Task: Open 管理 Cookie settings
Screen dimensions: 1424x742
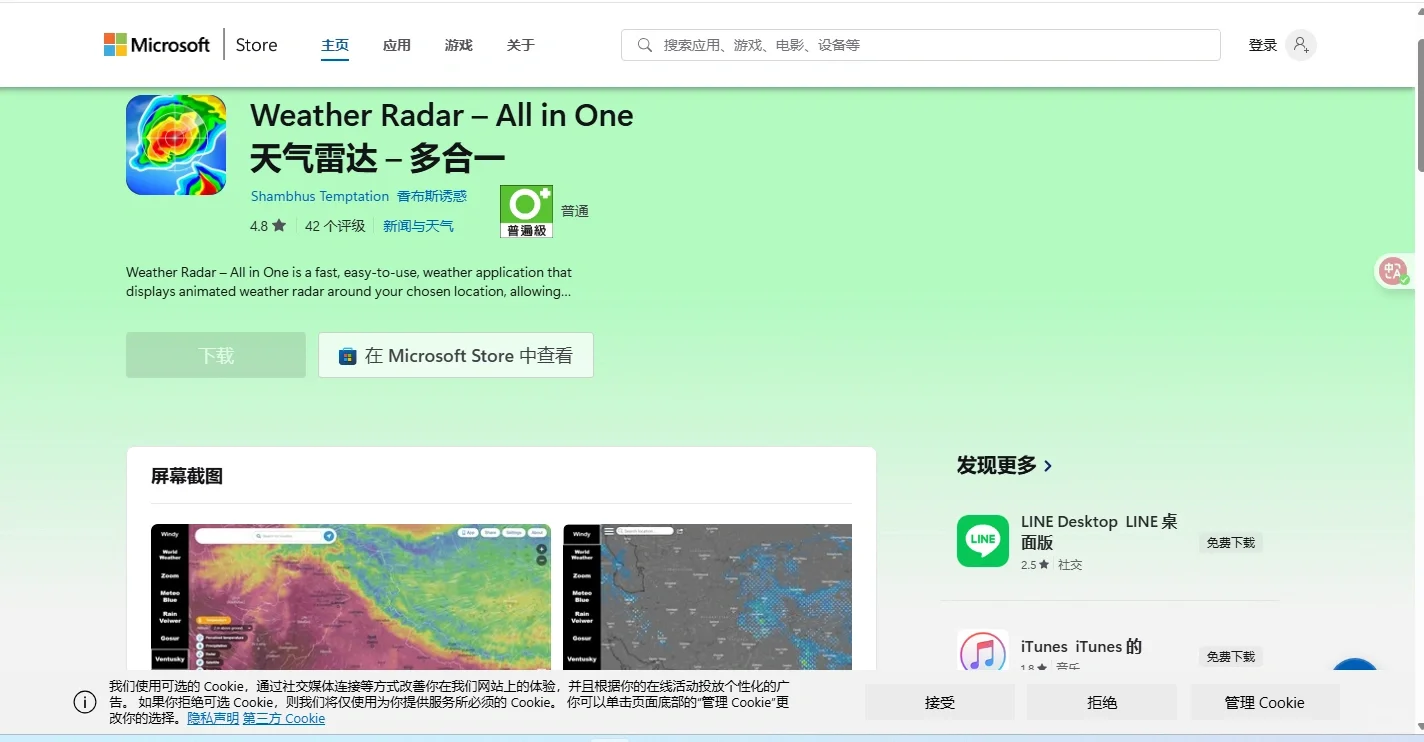Action: 1264,701
